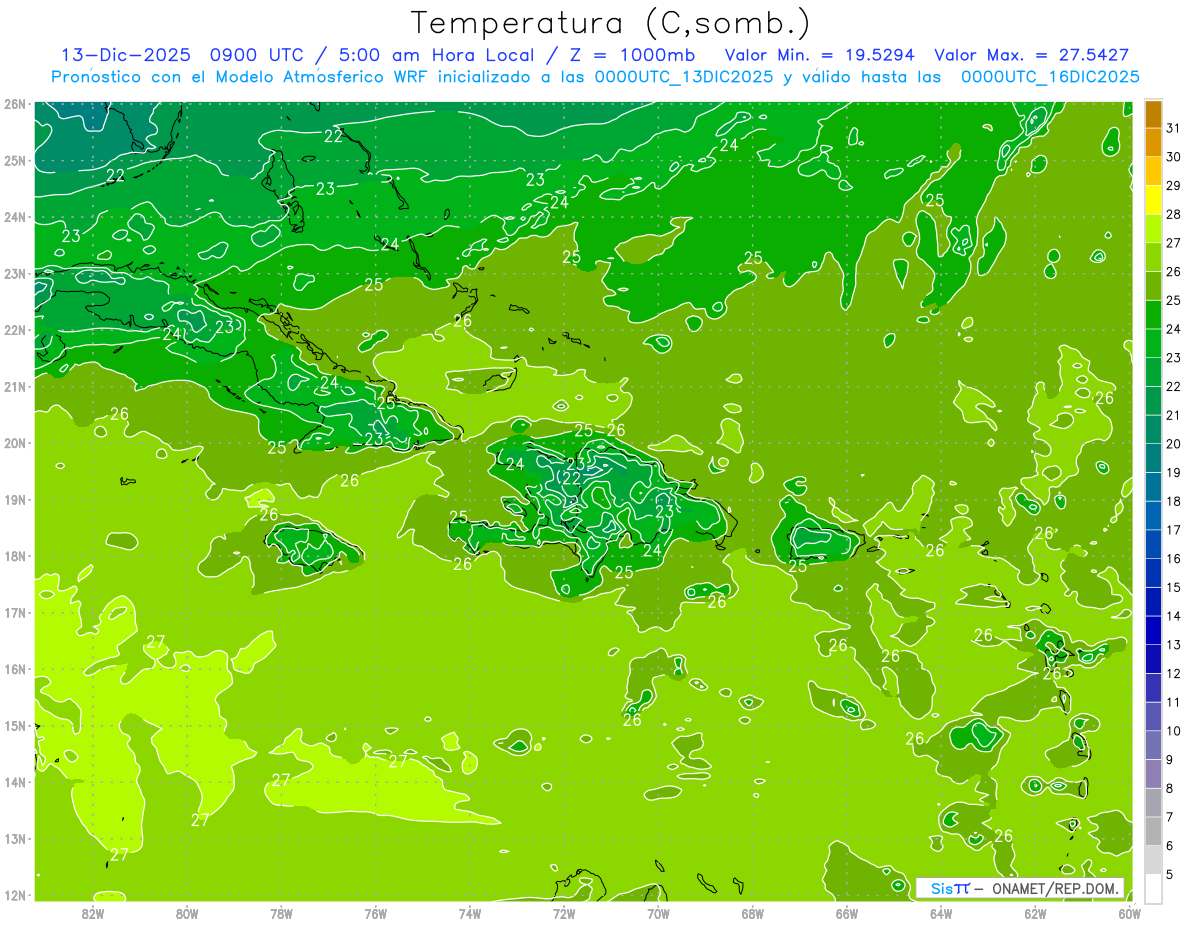
Task: Click the "23N" latitude axis label
Action: click(x=15, y=274)
